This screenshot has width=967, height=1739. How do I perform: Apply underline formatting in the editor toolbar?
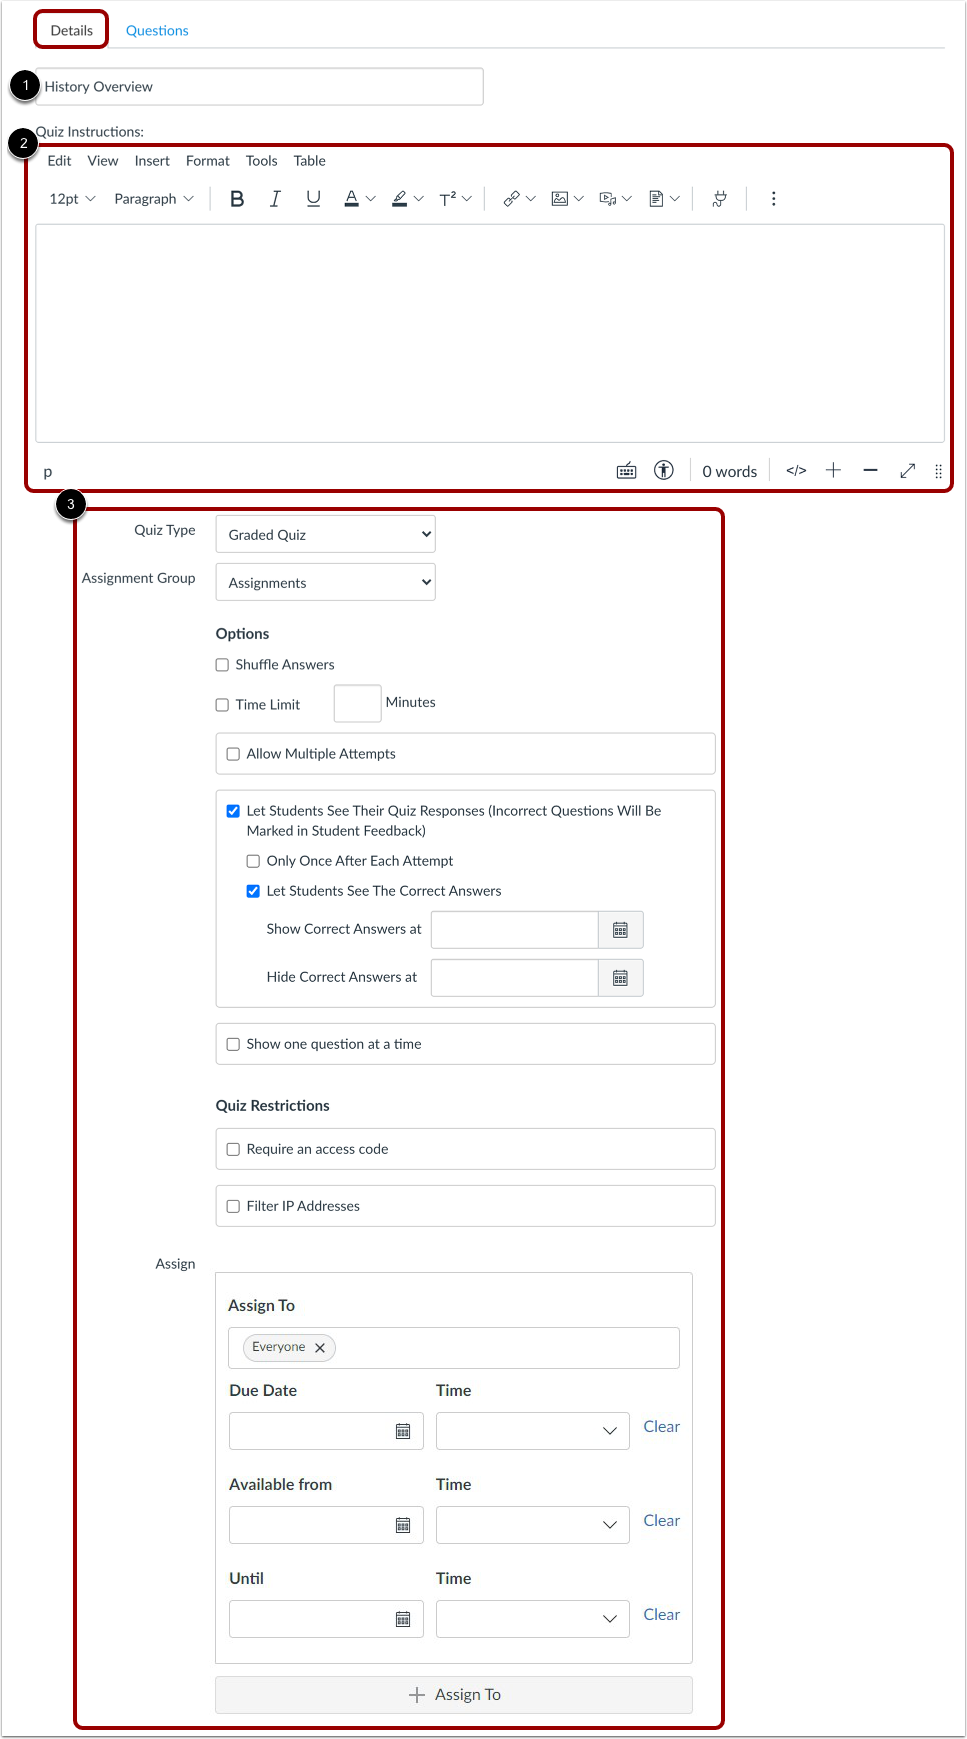coord(313,199)
